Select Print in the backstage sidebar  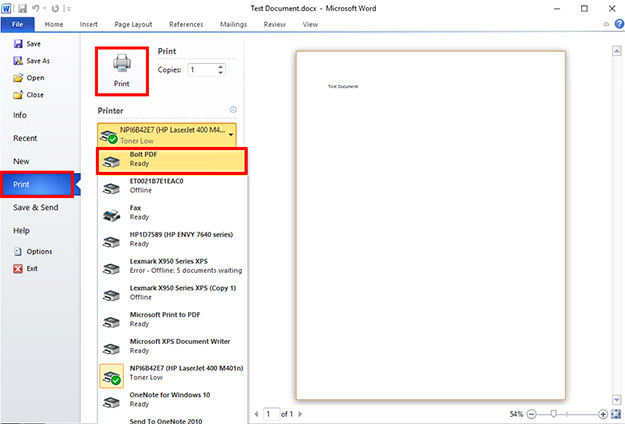coord(37,185)
